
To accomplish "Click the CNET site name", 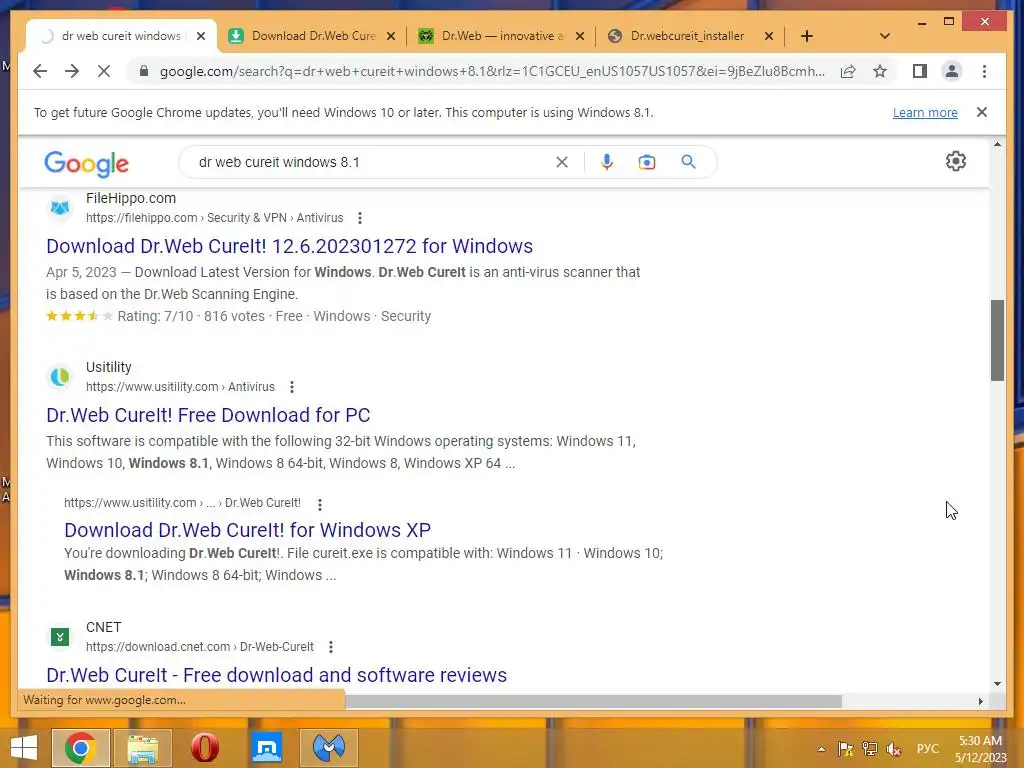I will click(103, 627).
